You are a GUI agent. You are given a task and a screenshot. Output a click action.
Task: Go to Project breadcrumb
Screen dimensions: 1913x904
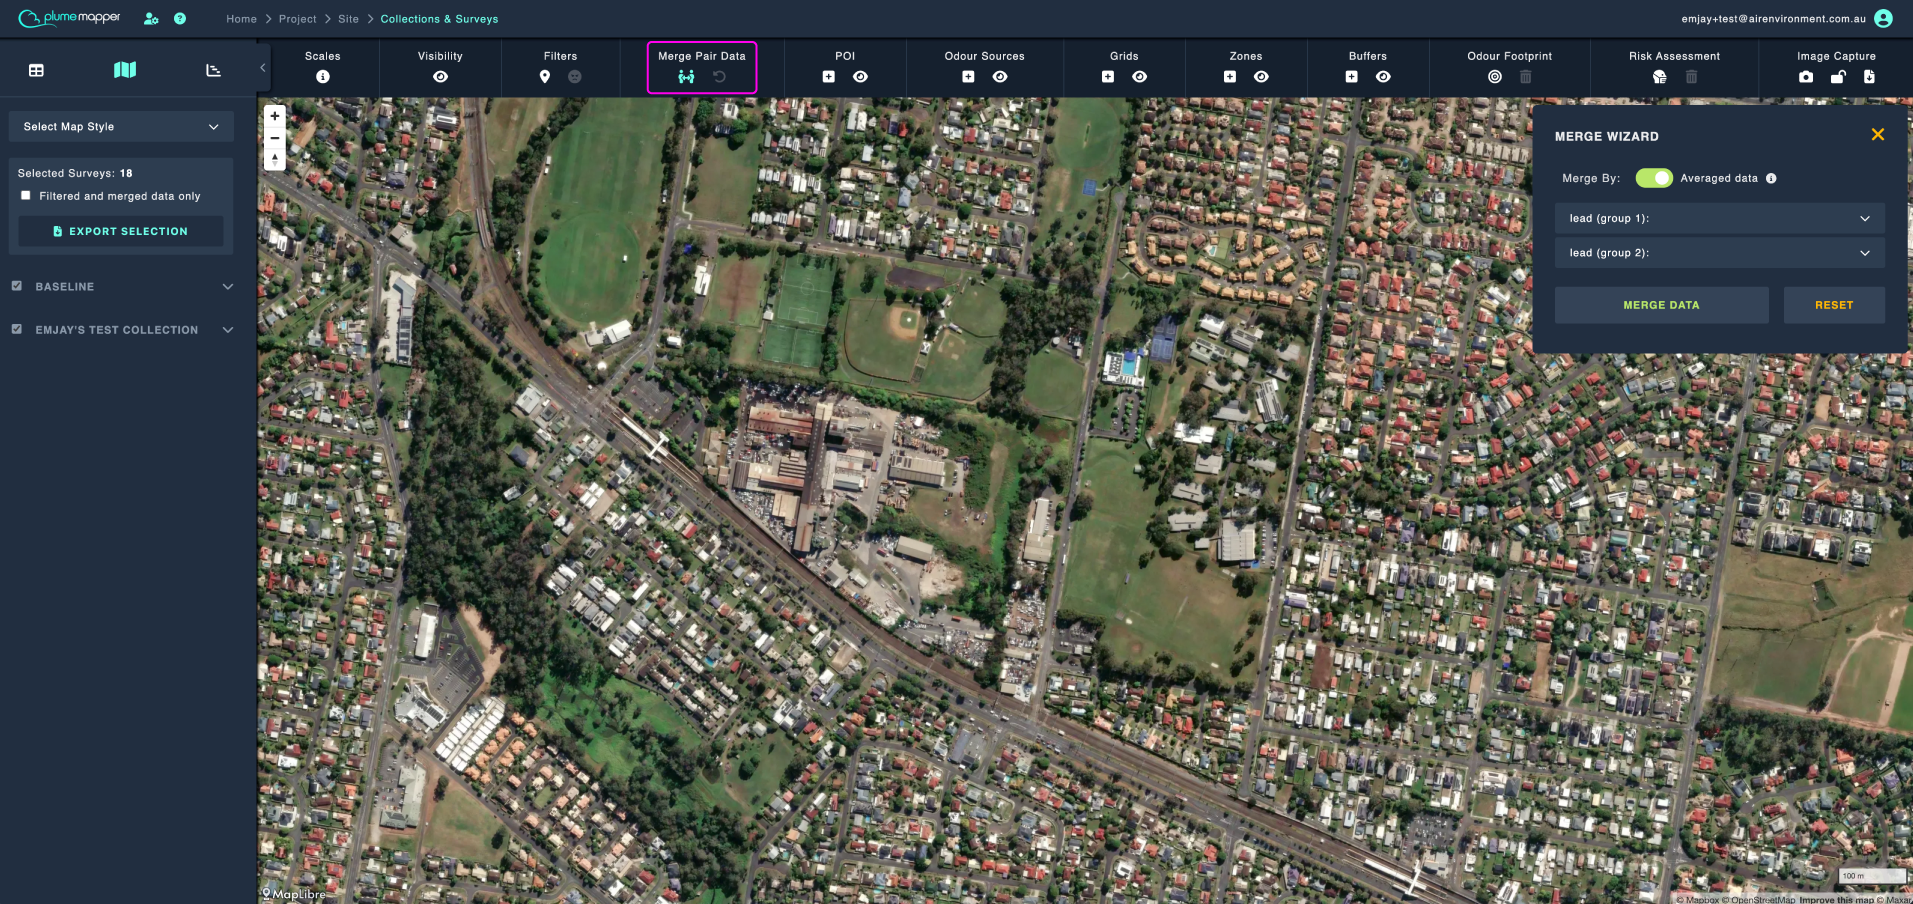pyautogui.click(x=298, y=19)
